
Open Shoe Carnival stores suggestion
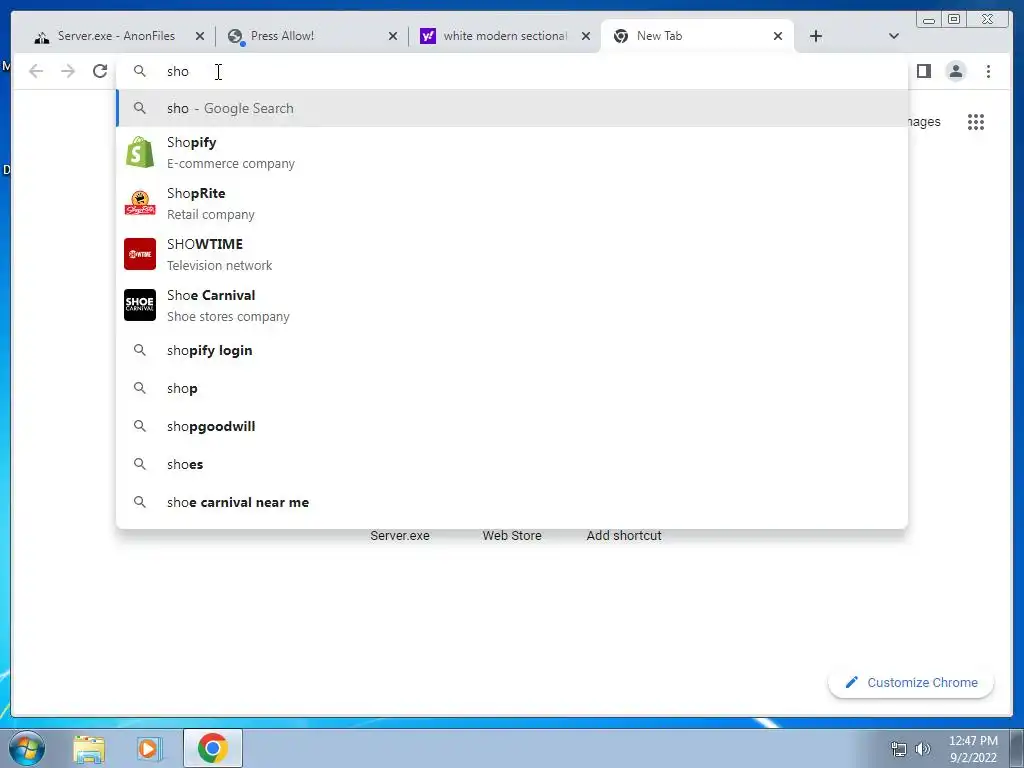(x=512, y=305)
